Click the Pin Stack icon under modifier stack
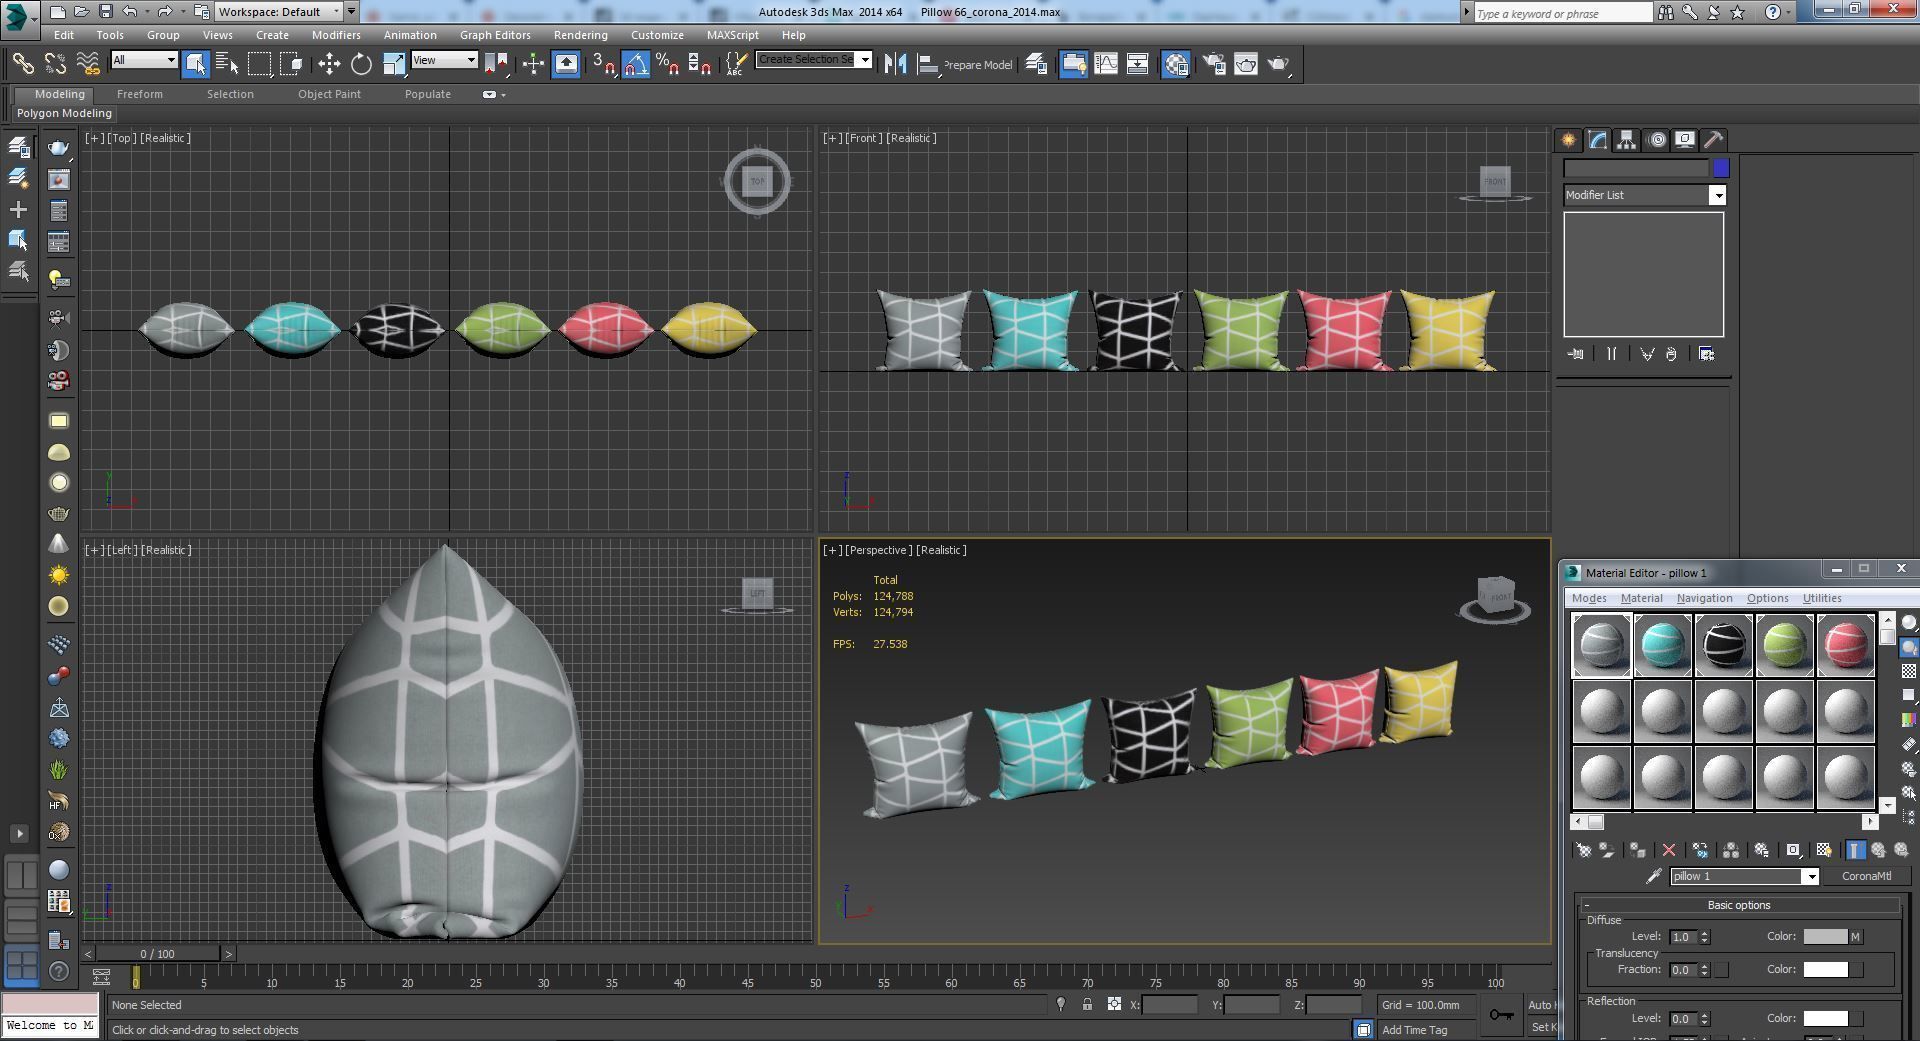 [1576, 354]
